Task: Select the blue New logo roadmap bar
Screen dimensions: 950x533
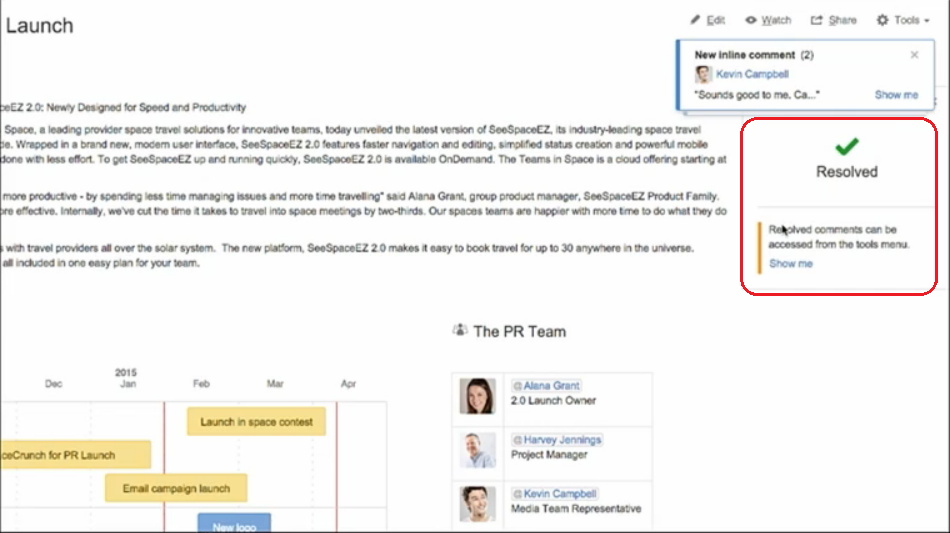Action: tap(234, 523)
